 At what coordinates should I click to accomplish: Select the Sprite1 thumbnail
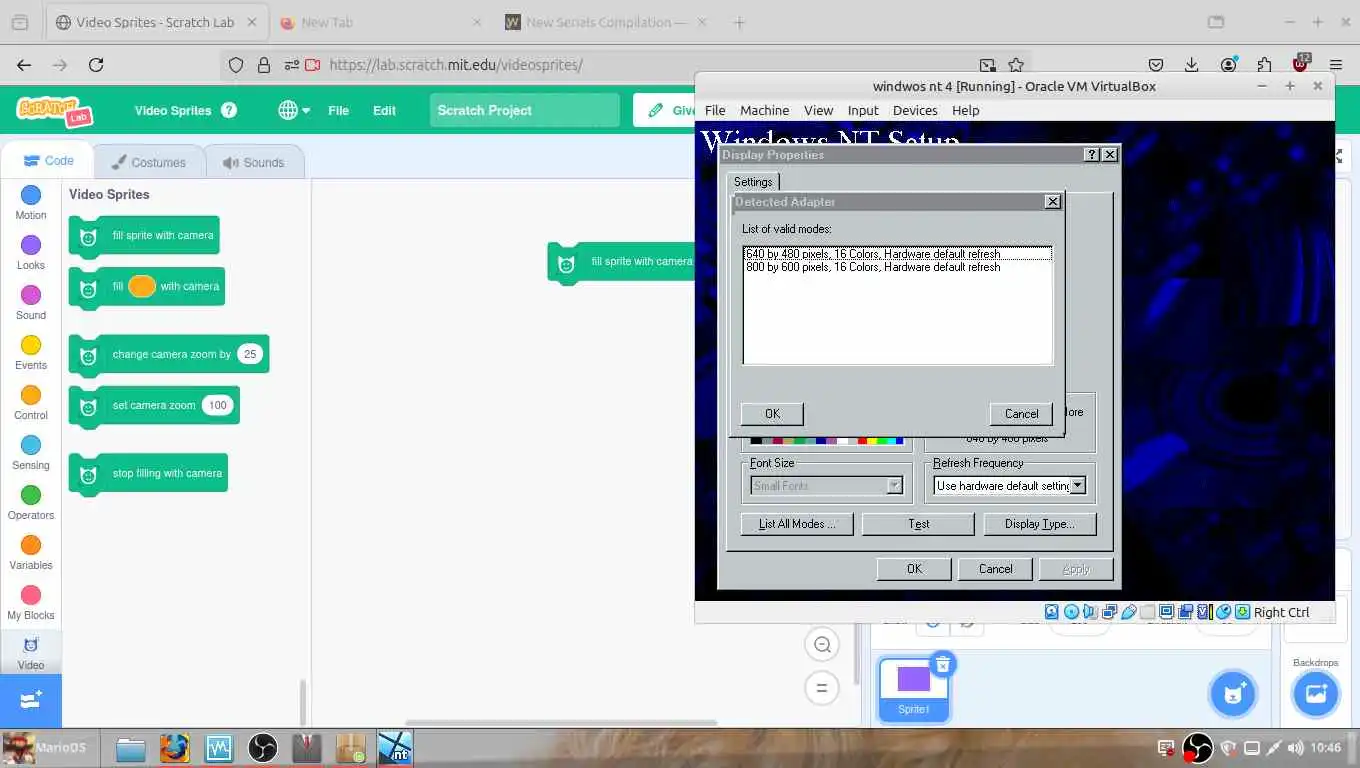913,690
